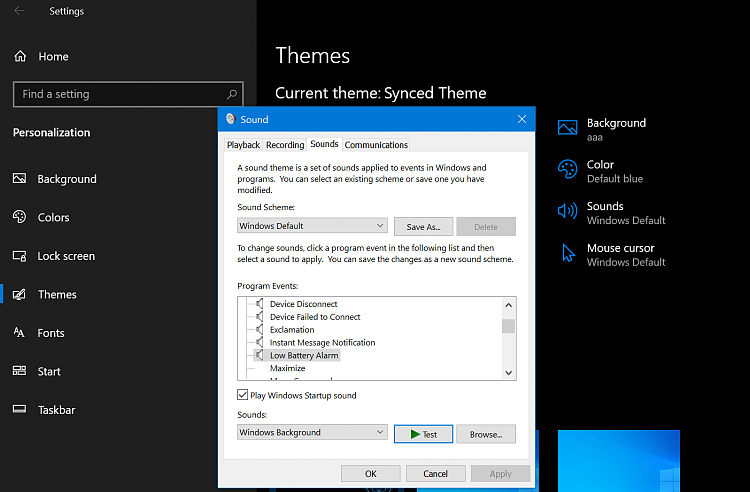750x492 pixels.
Task: Select the Sounds tab
Action: click(x=324, y=144)
